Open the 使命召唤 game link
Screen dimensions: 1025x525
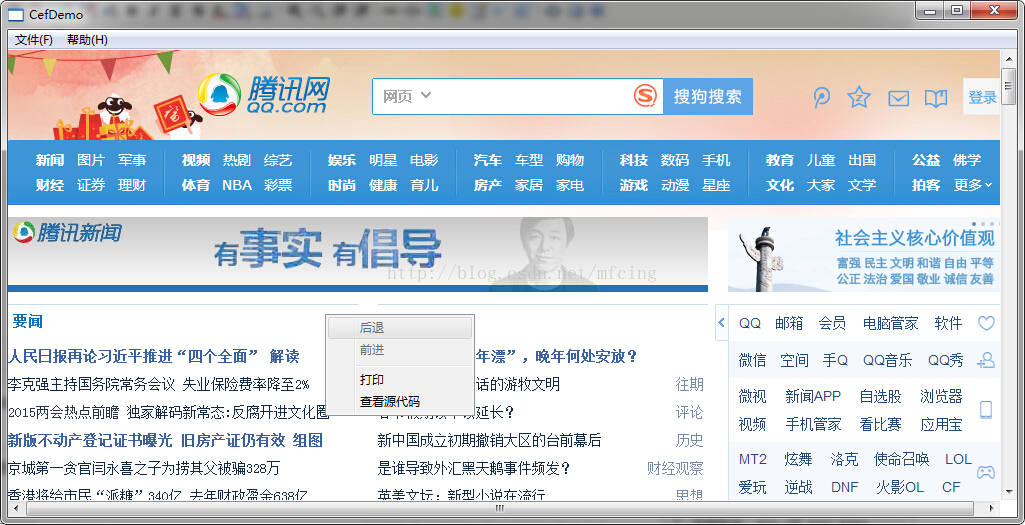pos(901,459)
